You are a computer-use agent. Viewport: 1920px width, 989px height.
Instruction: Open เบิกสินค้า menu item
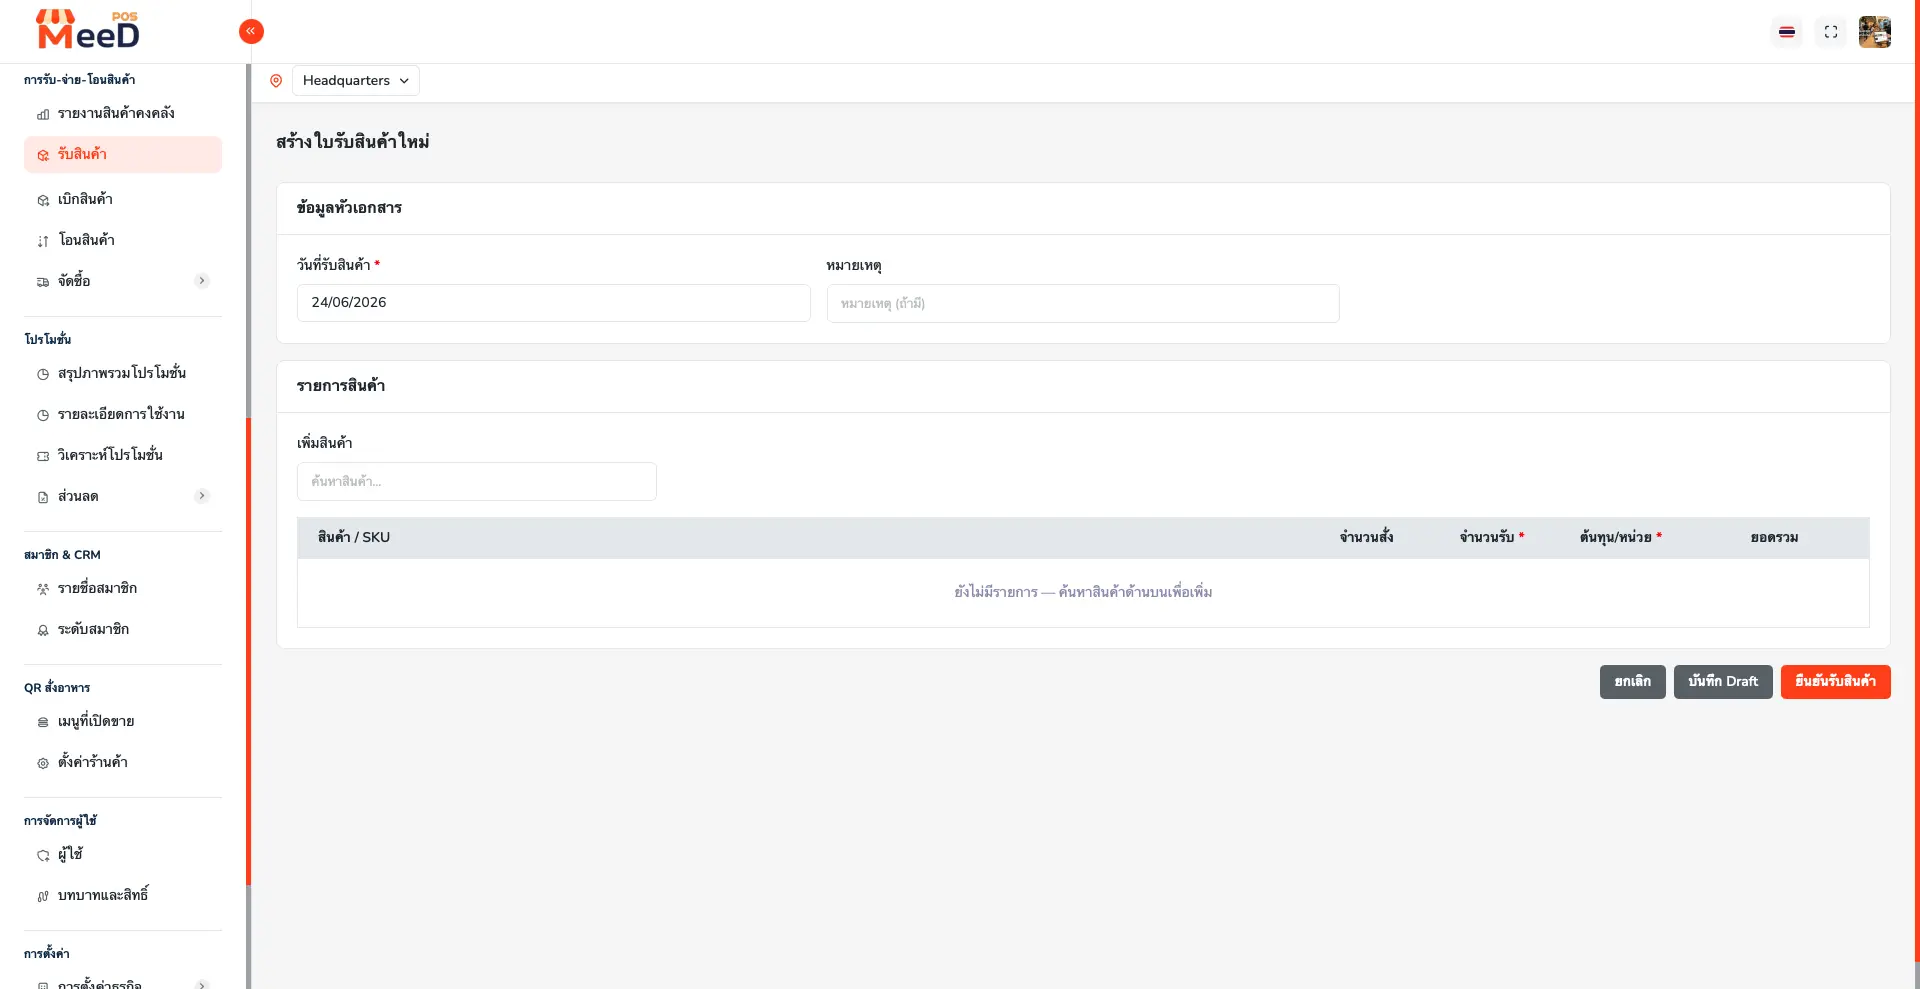[123, 199]
